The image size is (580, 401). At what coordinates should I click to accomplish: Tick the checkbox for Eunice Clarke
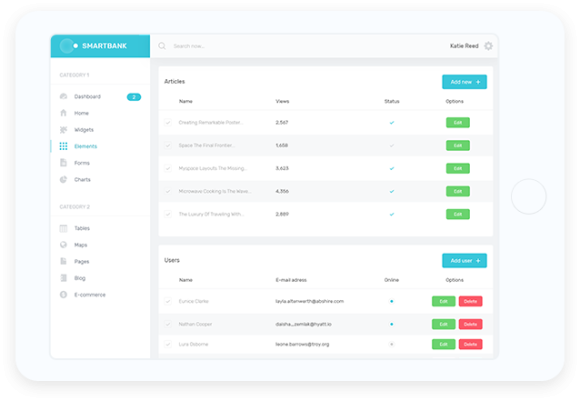tap(168, 301)
